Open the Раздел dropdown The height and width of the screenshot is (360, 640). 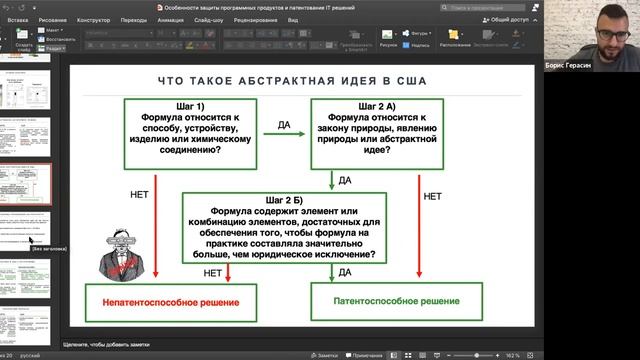[52, 48]
